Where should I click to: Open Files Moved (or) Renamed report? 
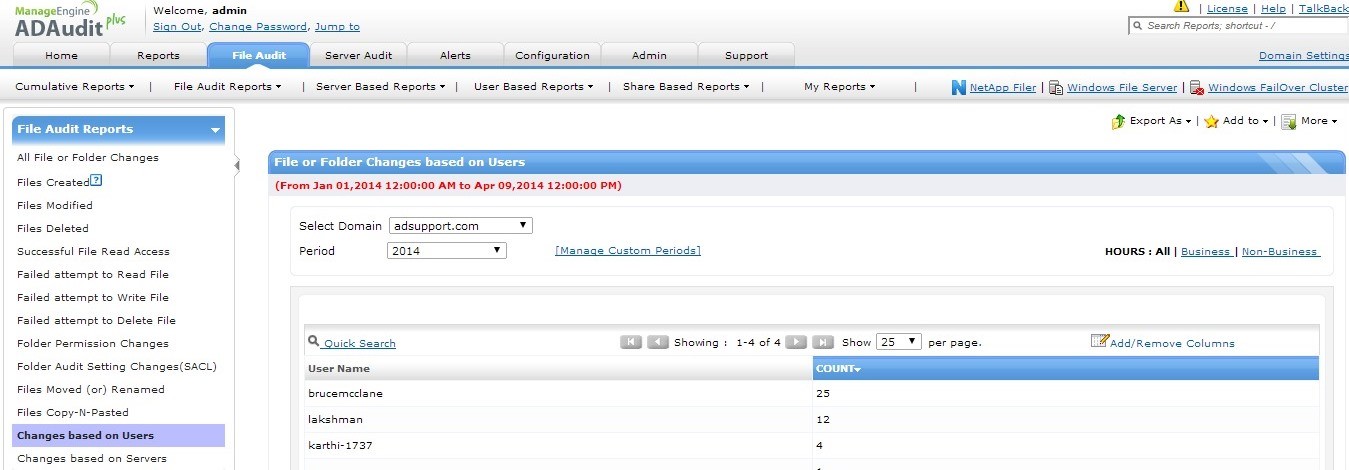click(x=91, y=389)
